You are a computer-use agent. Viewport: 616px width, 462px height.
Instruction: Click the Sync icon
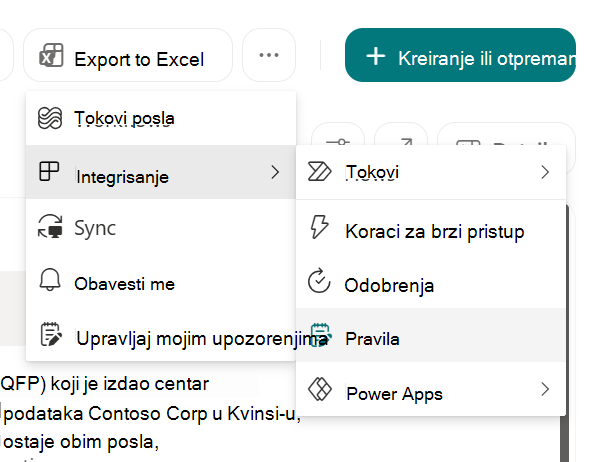[x=50, y=226]
